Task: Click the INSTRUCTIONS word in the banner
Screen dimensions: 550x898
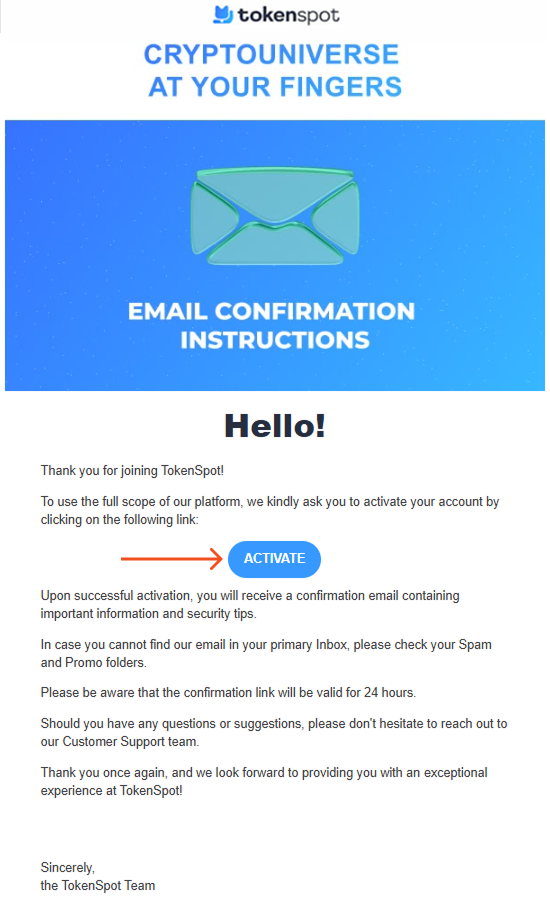Action: [275, 340]
